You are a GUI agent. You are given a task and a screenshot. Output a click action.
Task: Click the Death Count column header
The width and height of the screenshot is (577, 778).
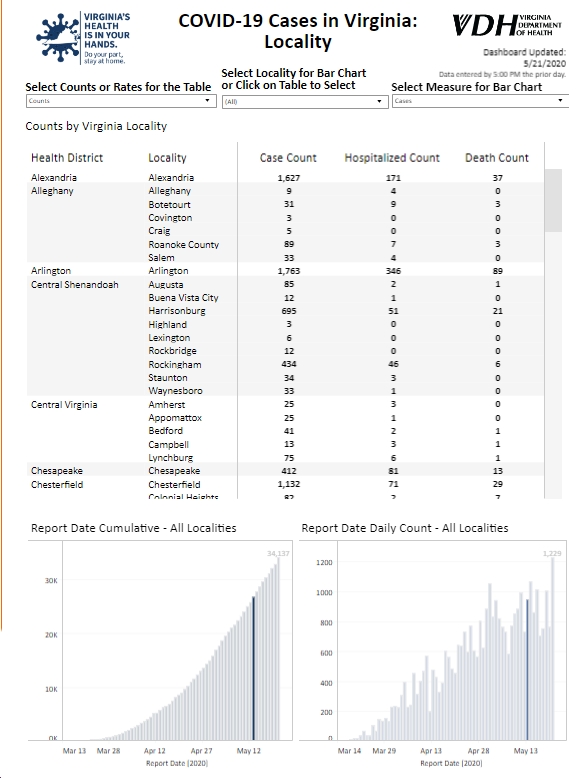497,158
